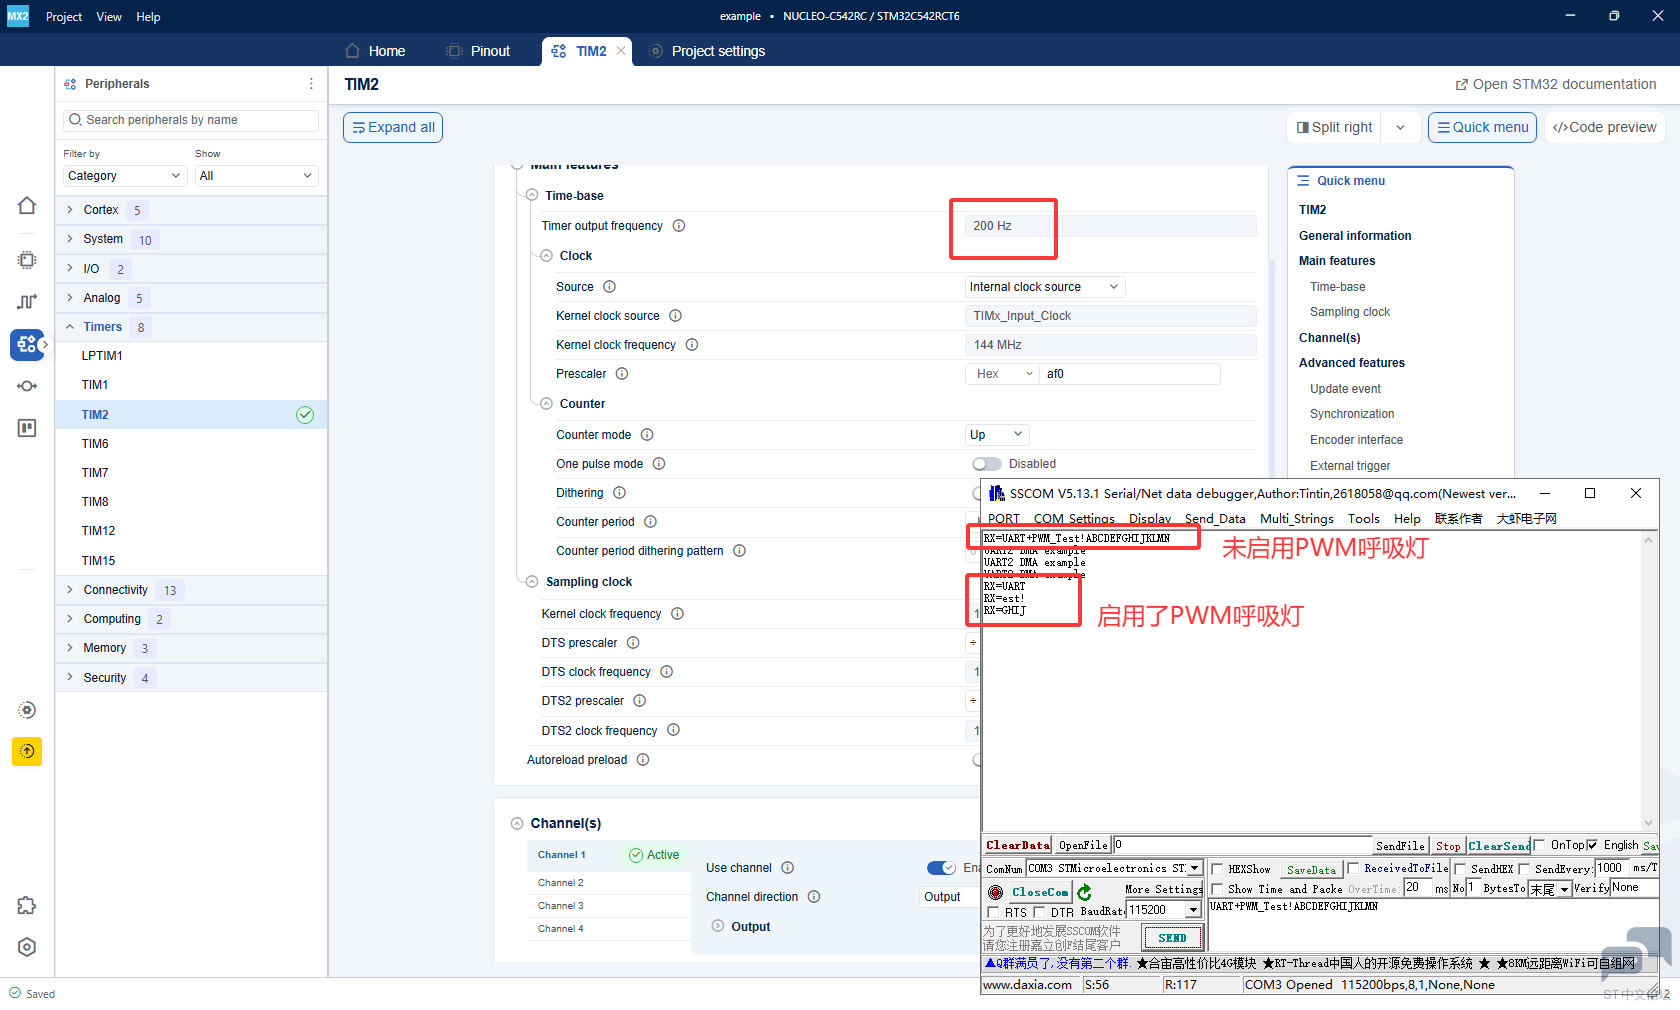
Task: Open the Source clock dropdown
Action: (x=1044, y=287)
